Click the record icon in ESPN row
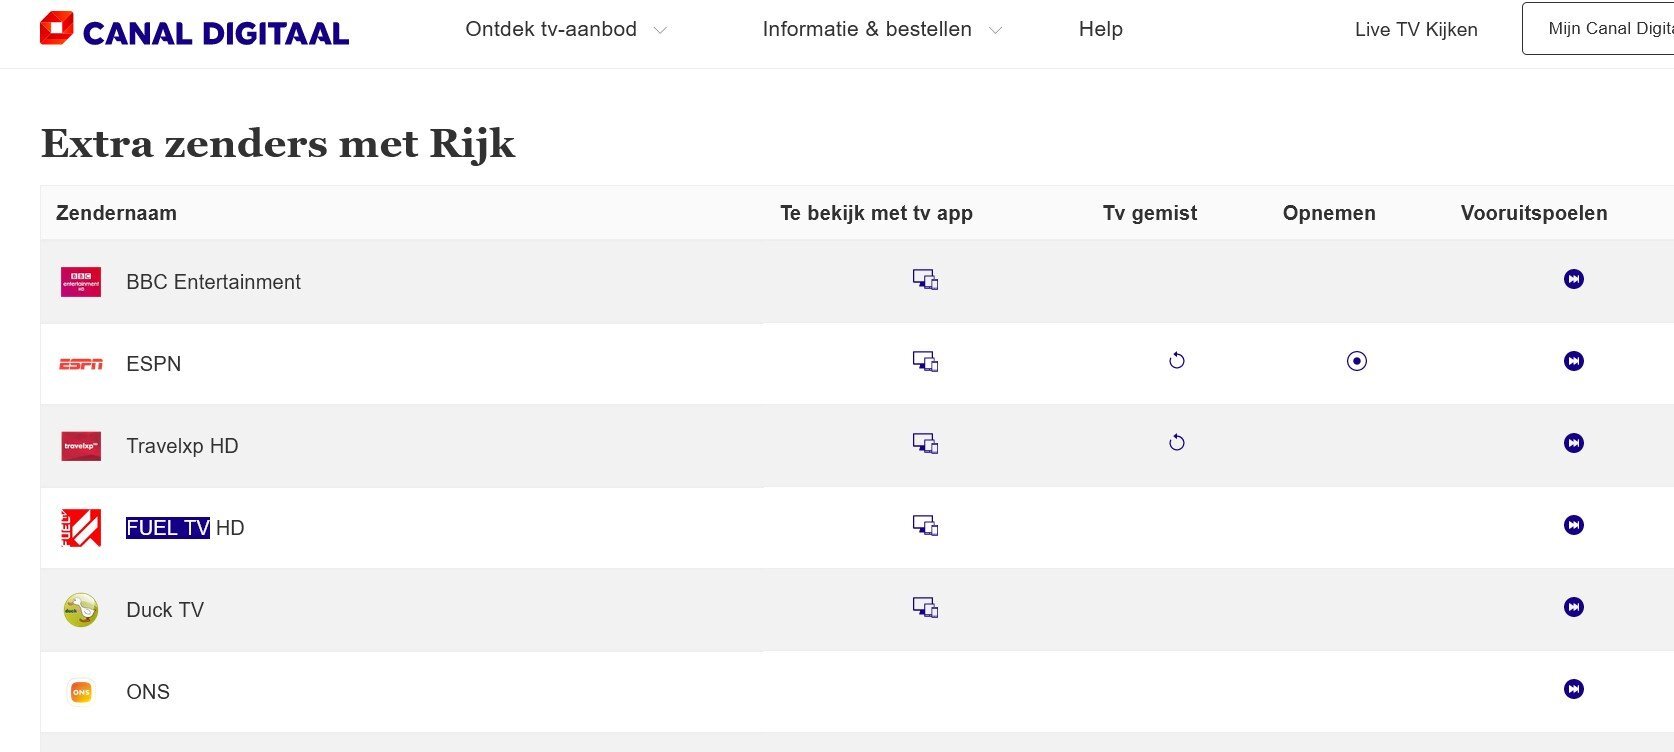The width and height of the screenshot is (1674, 752). pos(1356,361)
